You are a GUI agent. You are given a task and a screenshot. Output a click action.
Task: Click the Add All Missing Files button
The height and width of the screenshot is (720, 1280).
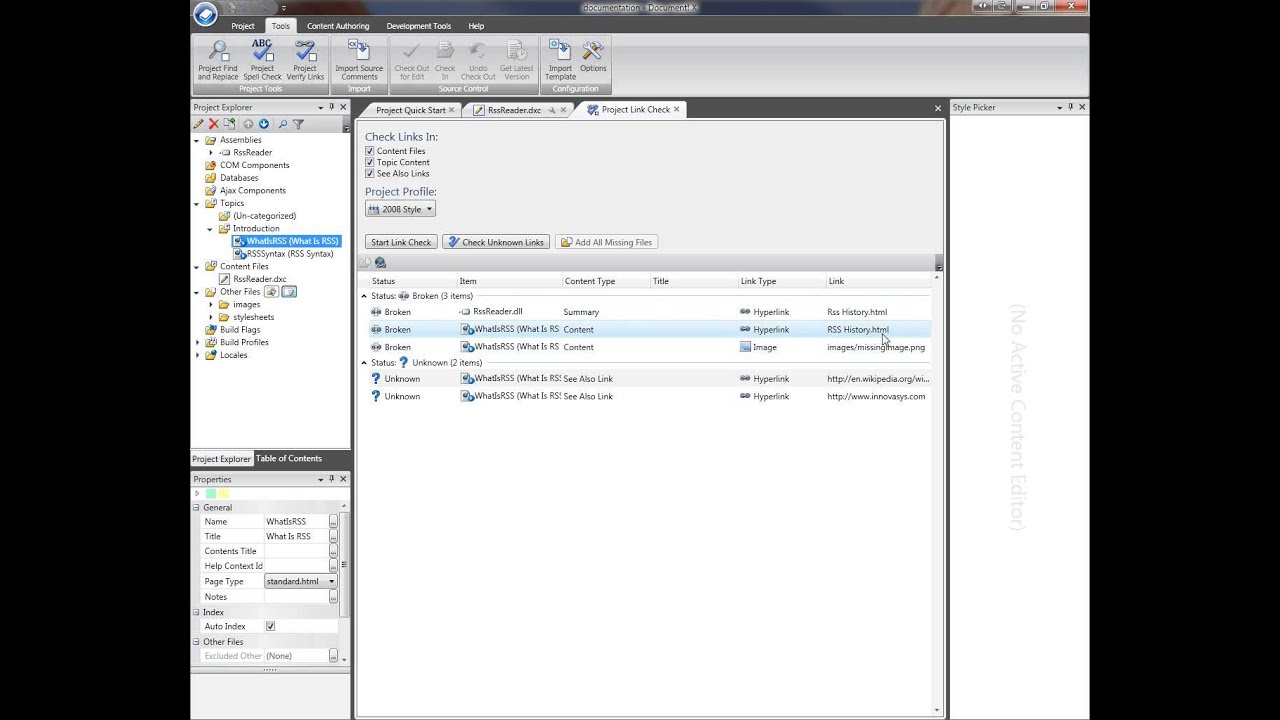click(x=607, y=242)
